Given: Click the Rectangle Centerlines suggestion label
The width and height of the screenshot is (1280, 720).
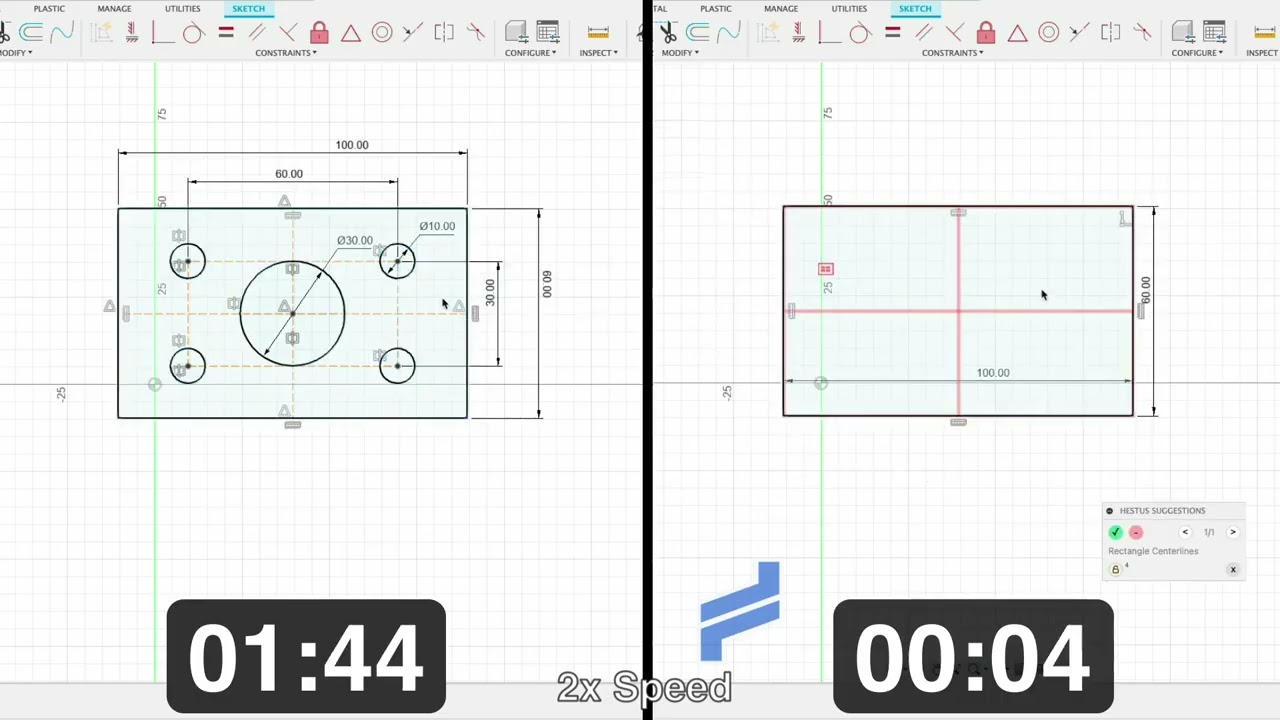Looking at the screenshot, I should pos(1153,551).
